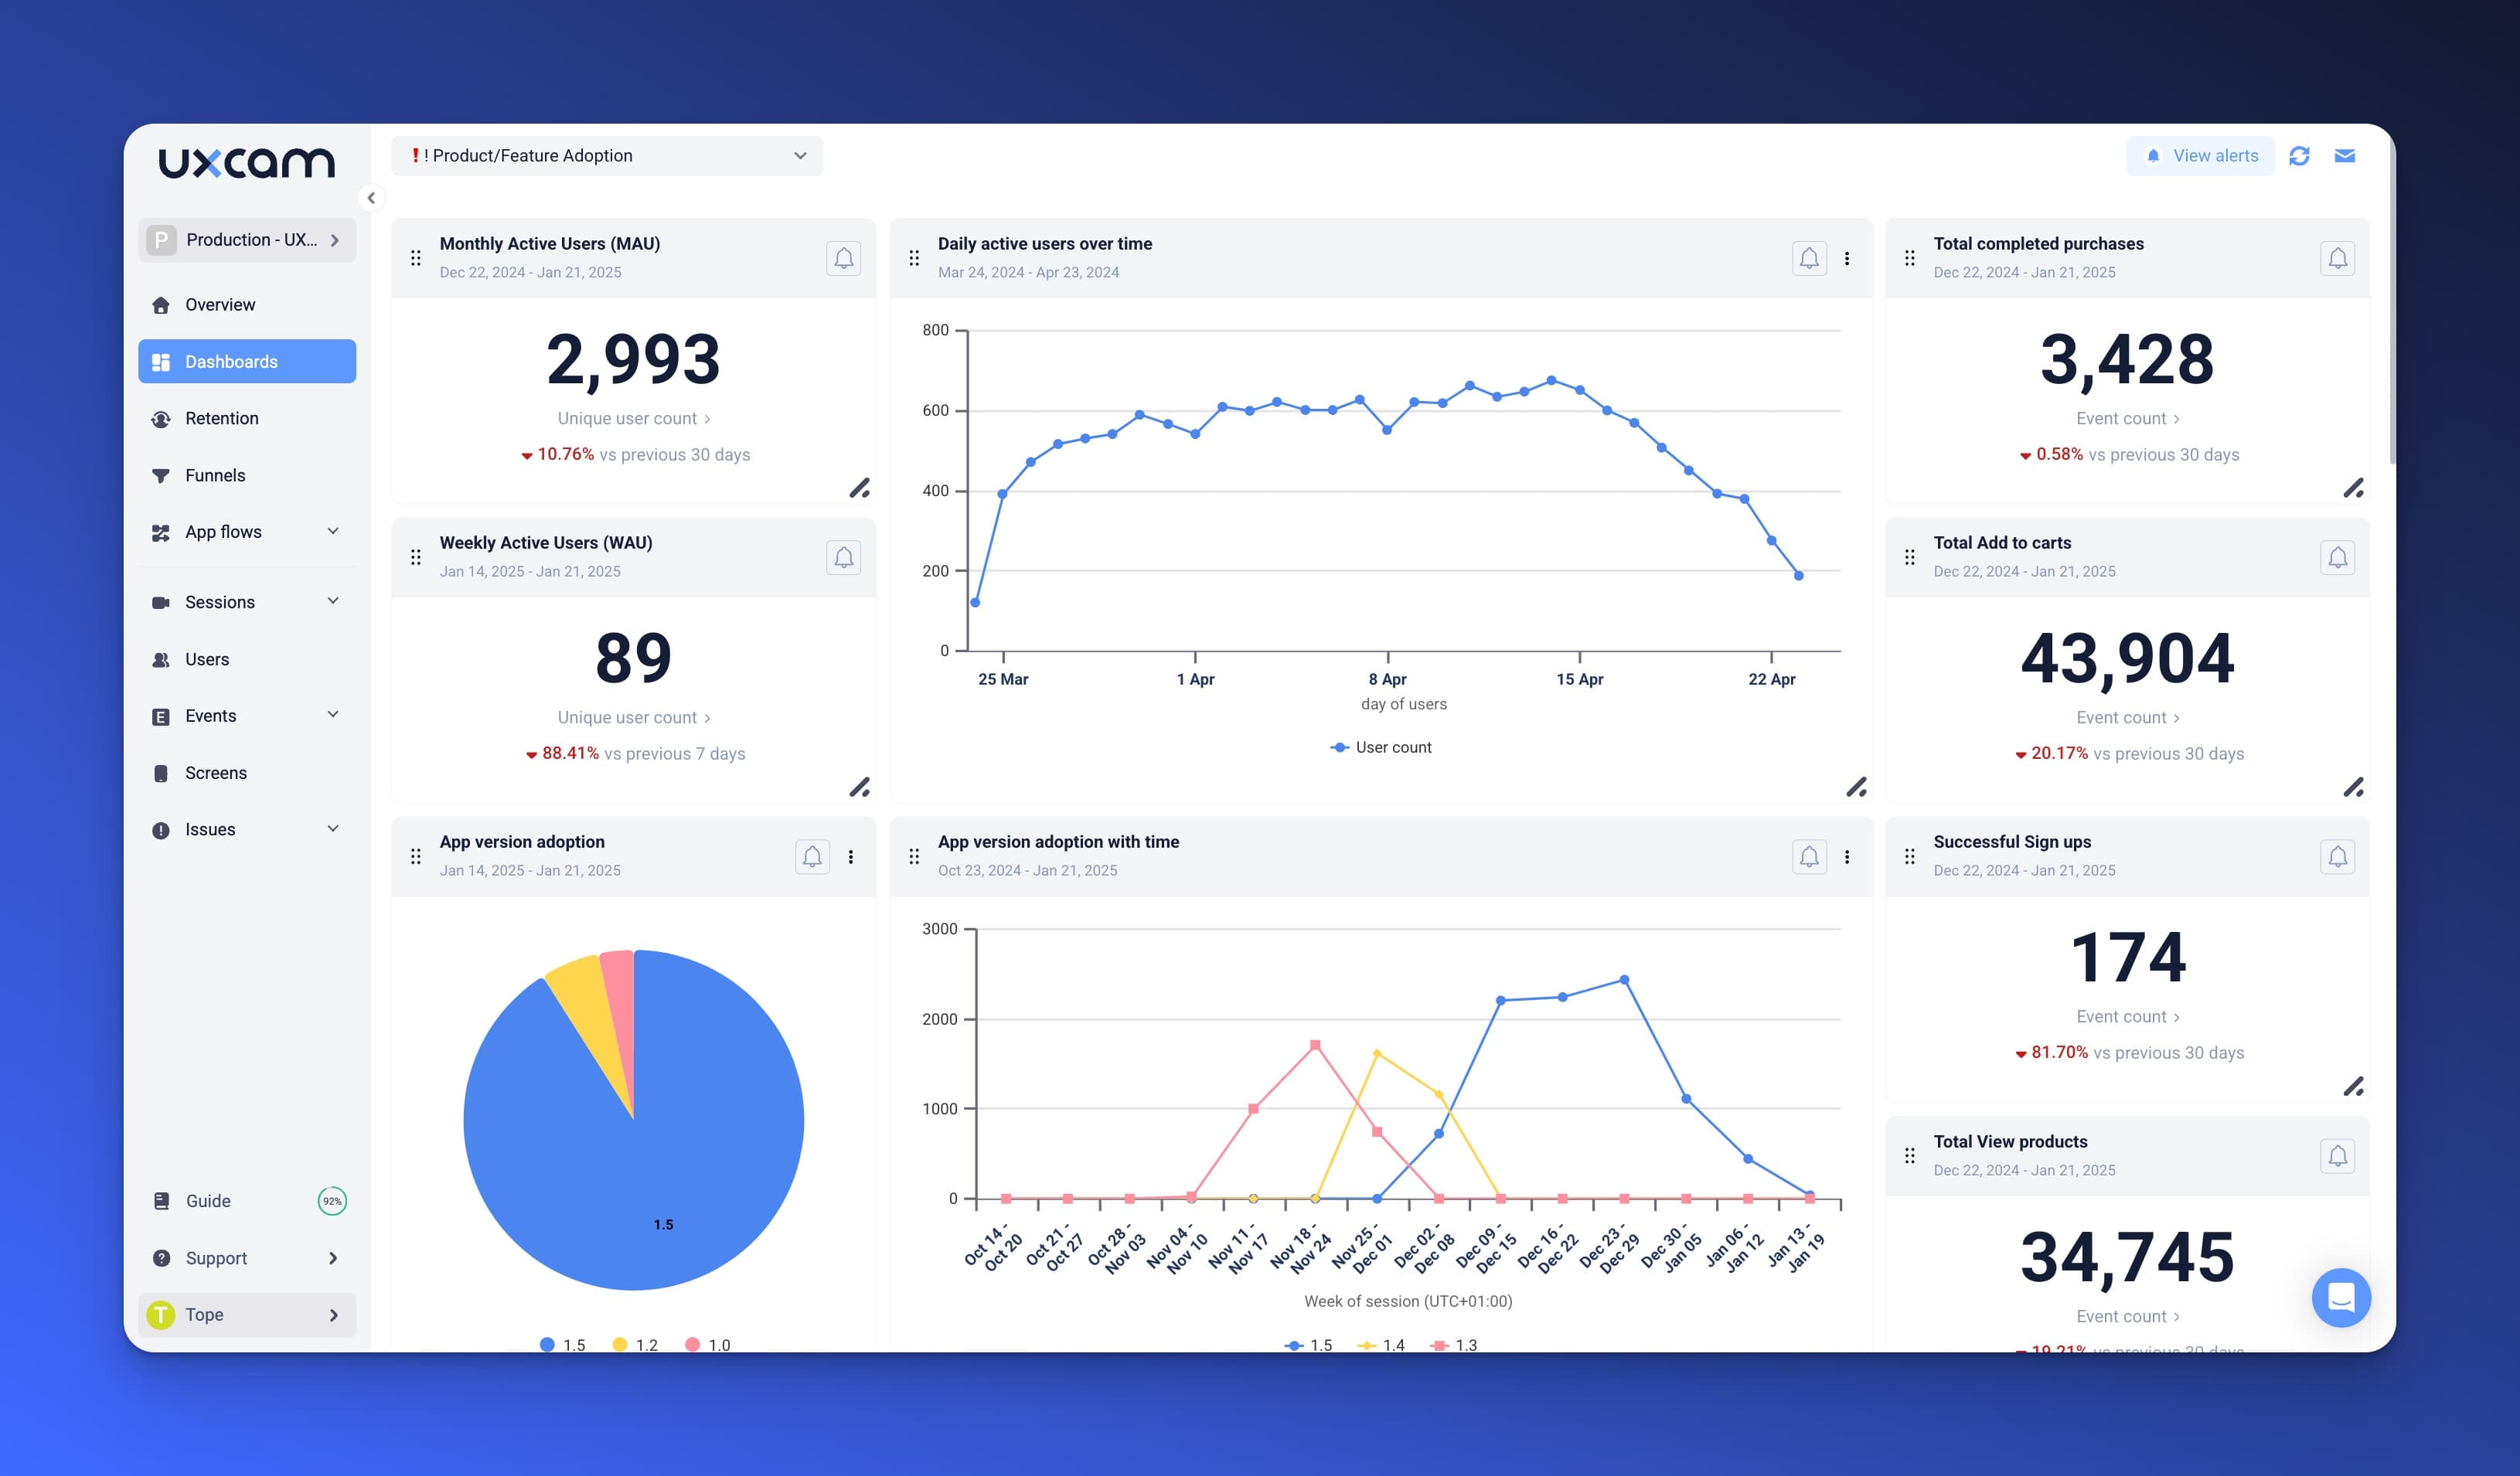
Task: Open the Screens section icon
Action: pyautogui.click(x=162, y=772)
